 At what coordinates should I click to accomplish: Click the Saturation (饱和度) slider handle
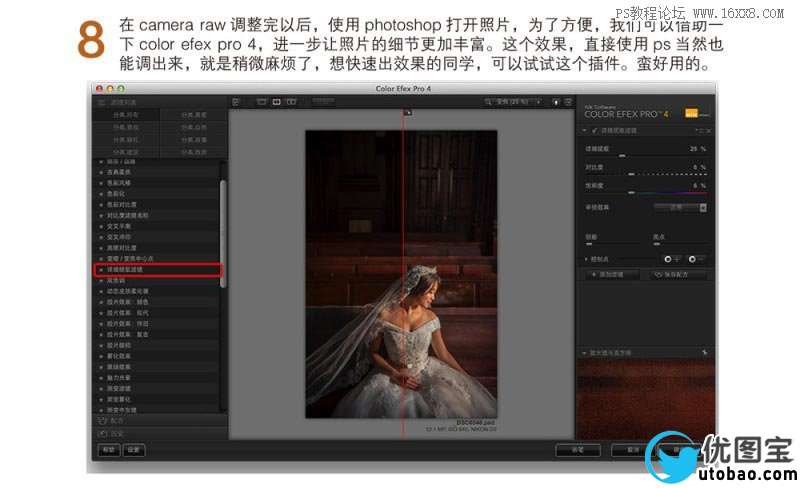pos(631,192)
